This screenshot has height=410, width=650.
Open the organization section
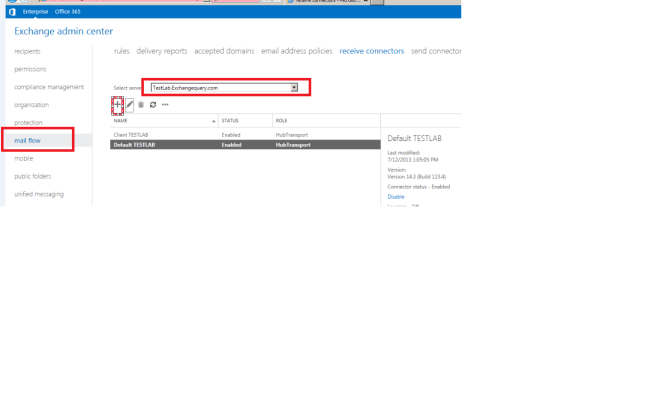point(32,105)
